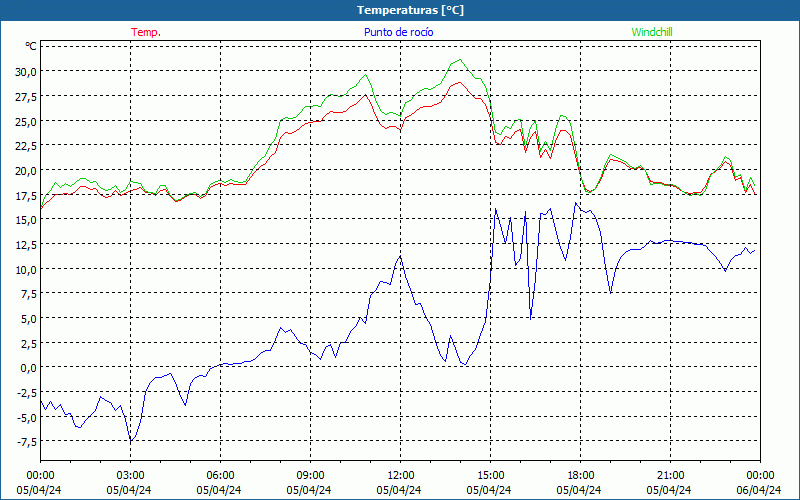Click the 20,0 y-axis value
Screen dimensions: 800x500
(x=26, y=170)
